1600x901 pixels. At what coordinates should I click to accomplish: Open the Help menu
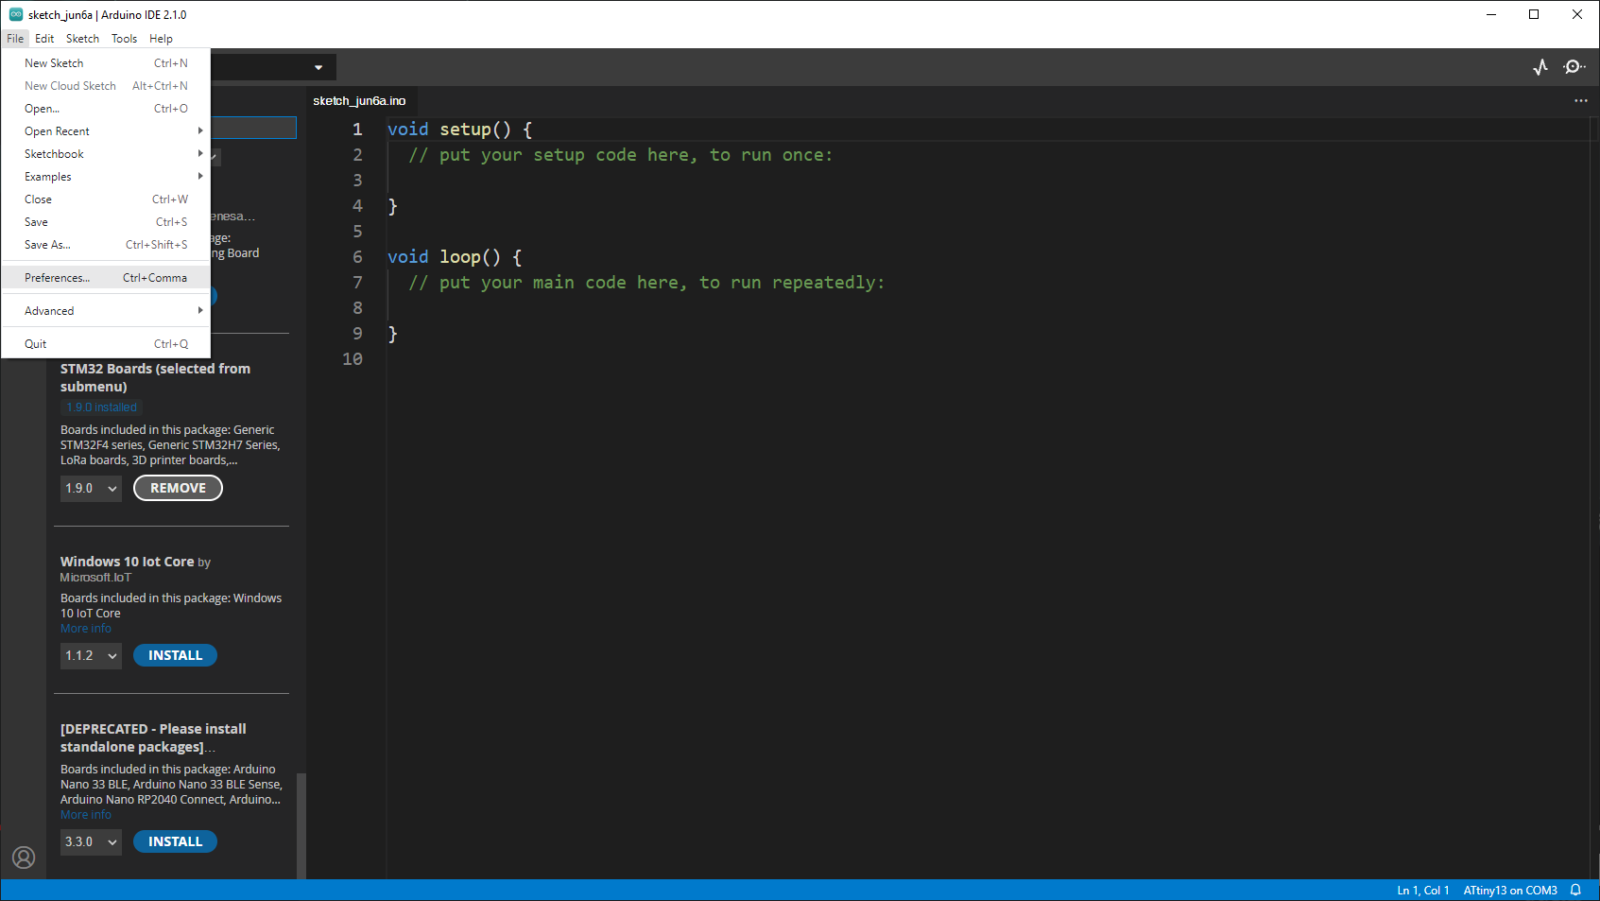click(160, 38)
